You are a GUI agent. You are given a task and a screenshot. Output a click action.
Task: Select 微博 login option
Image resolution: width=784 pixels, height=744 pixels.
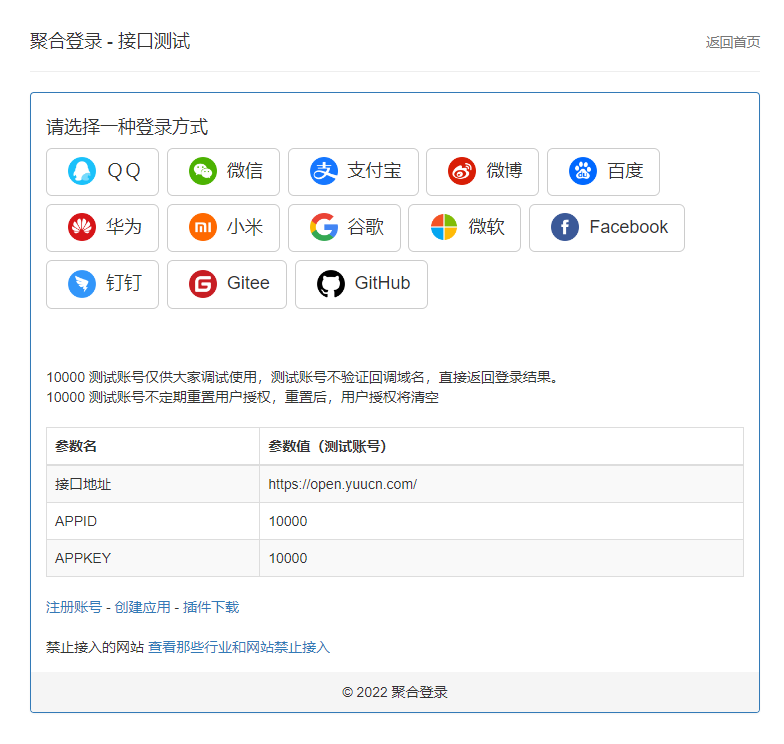tap(482, 172)
